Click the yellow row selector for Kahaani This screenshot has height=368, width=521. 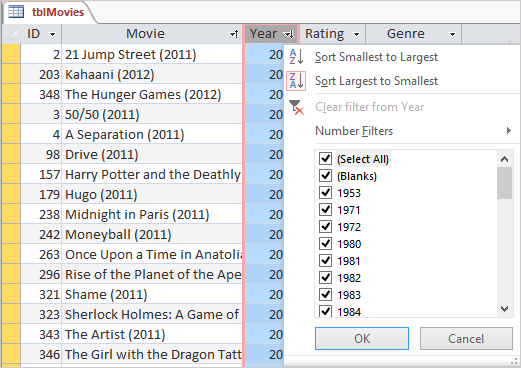point(11,74)
